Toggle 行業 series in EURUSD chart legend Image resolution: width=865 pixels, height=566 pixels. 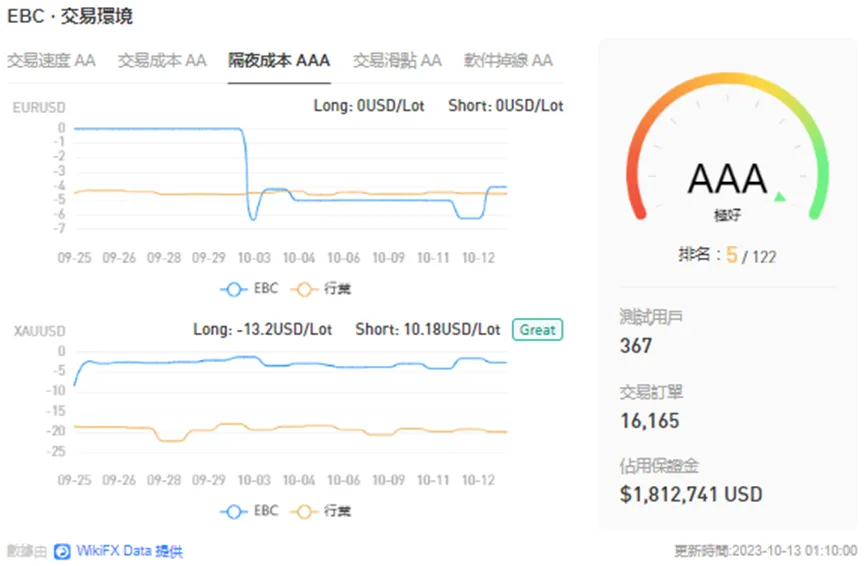[321, 289]
